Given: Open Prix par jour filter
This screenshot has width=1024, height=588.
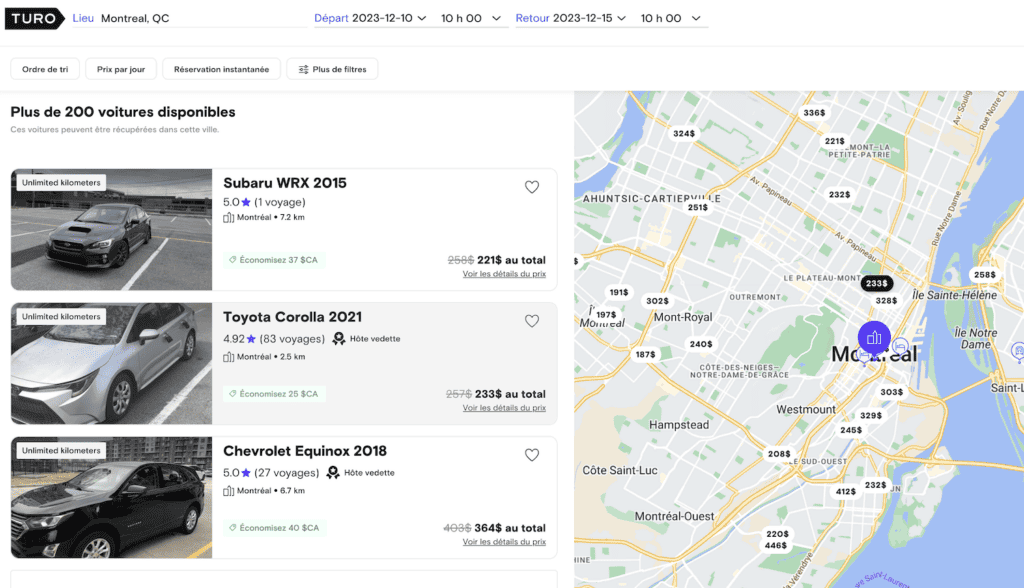Looking at the screenshot, I should click(120, 68).
